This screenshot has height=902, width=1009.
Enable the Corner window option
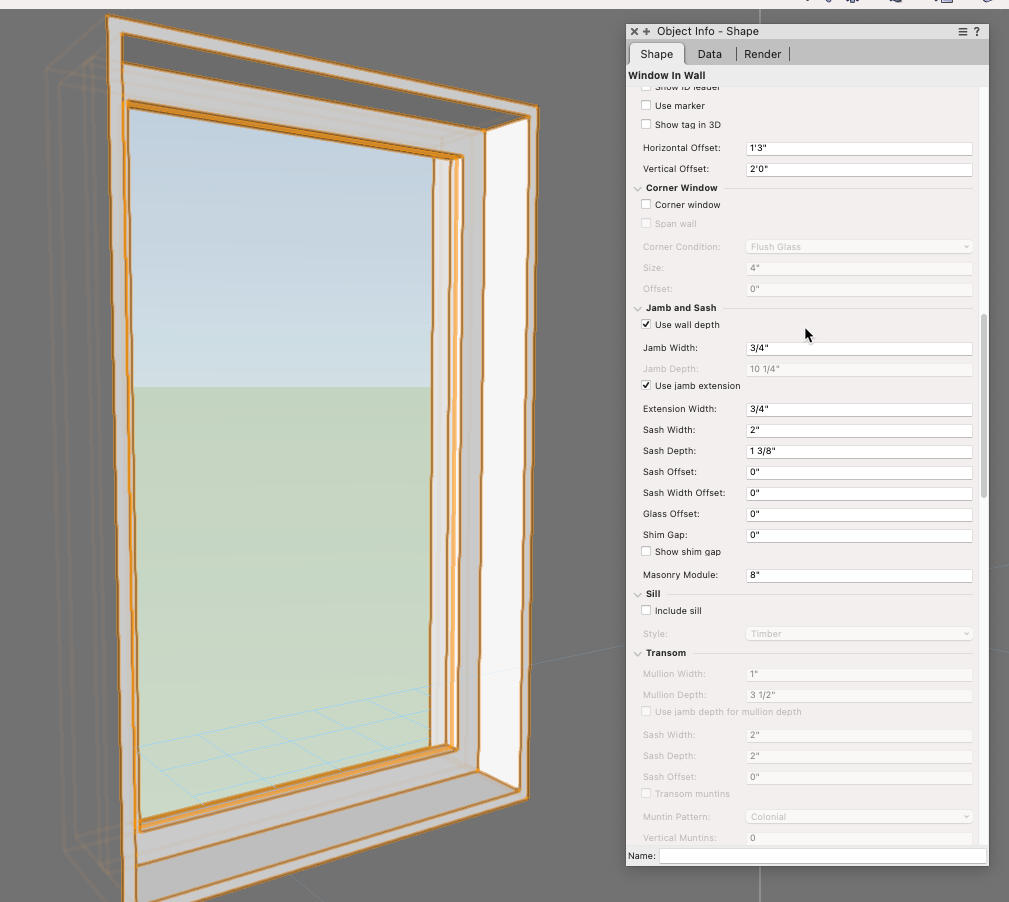pos(646,204)
